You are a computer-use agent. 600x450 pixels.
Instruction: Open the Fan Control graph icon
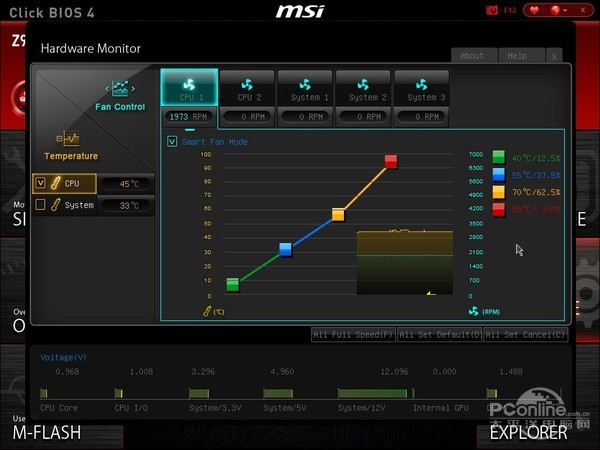click(120, 88)
